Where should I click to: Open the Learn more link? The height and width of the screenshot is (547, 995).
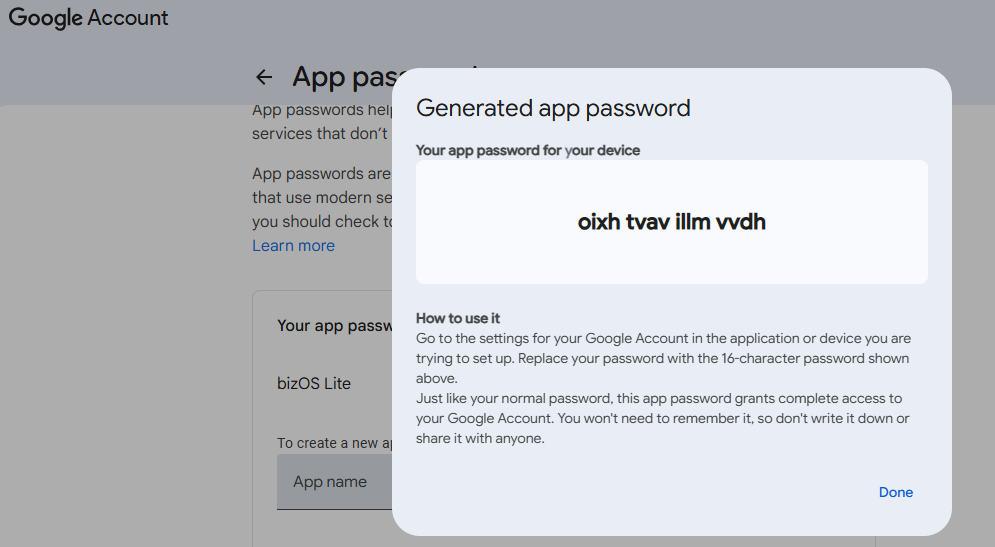pos(293,246)
